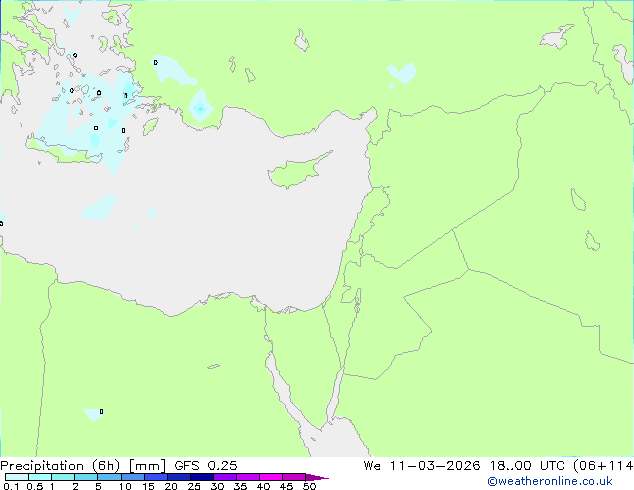Screen dimensions: 634x490
Task: Click the legend arrow above 50 mm
Action: tap(317, 477)
